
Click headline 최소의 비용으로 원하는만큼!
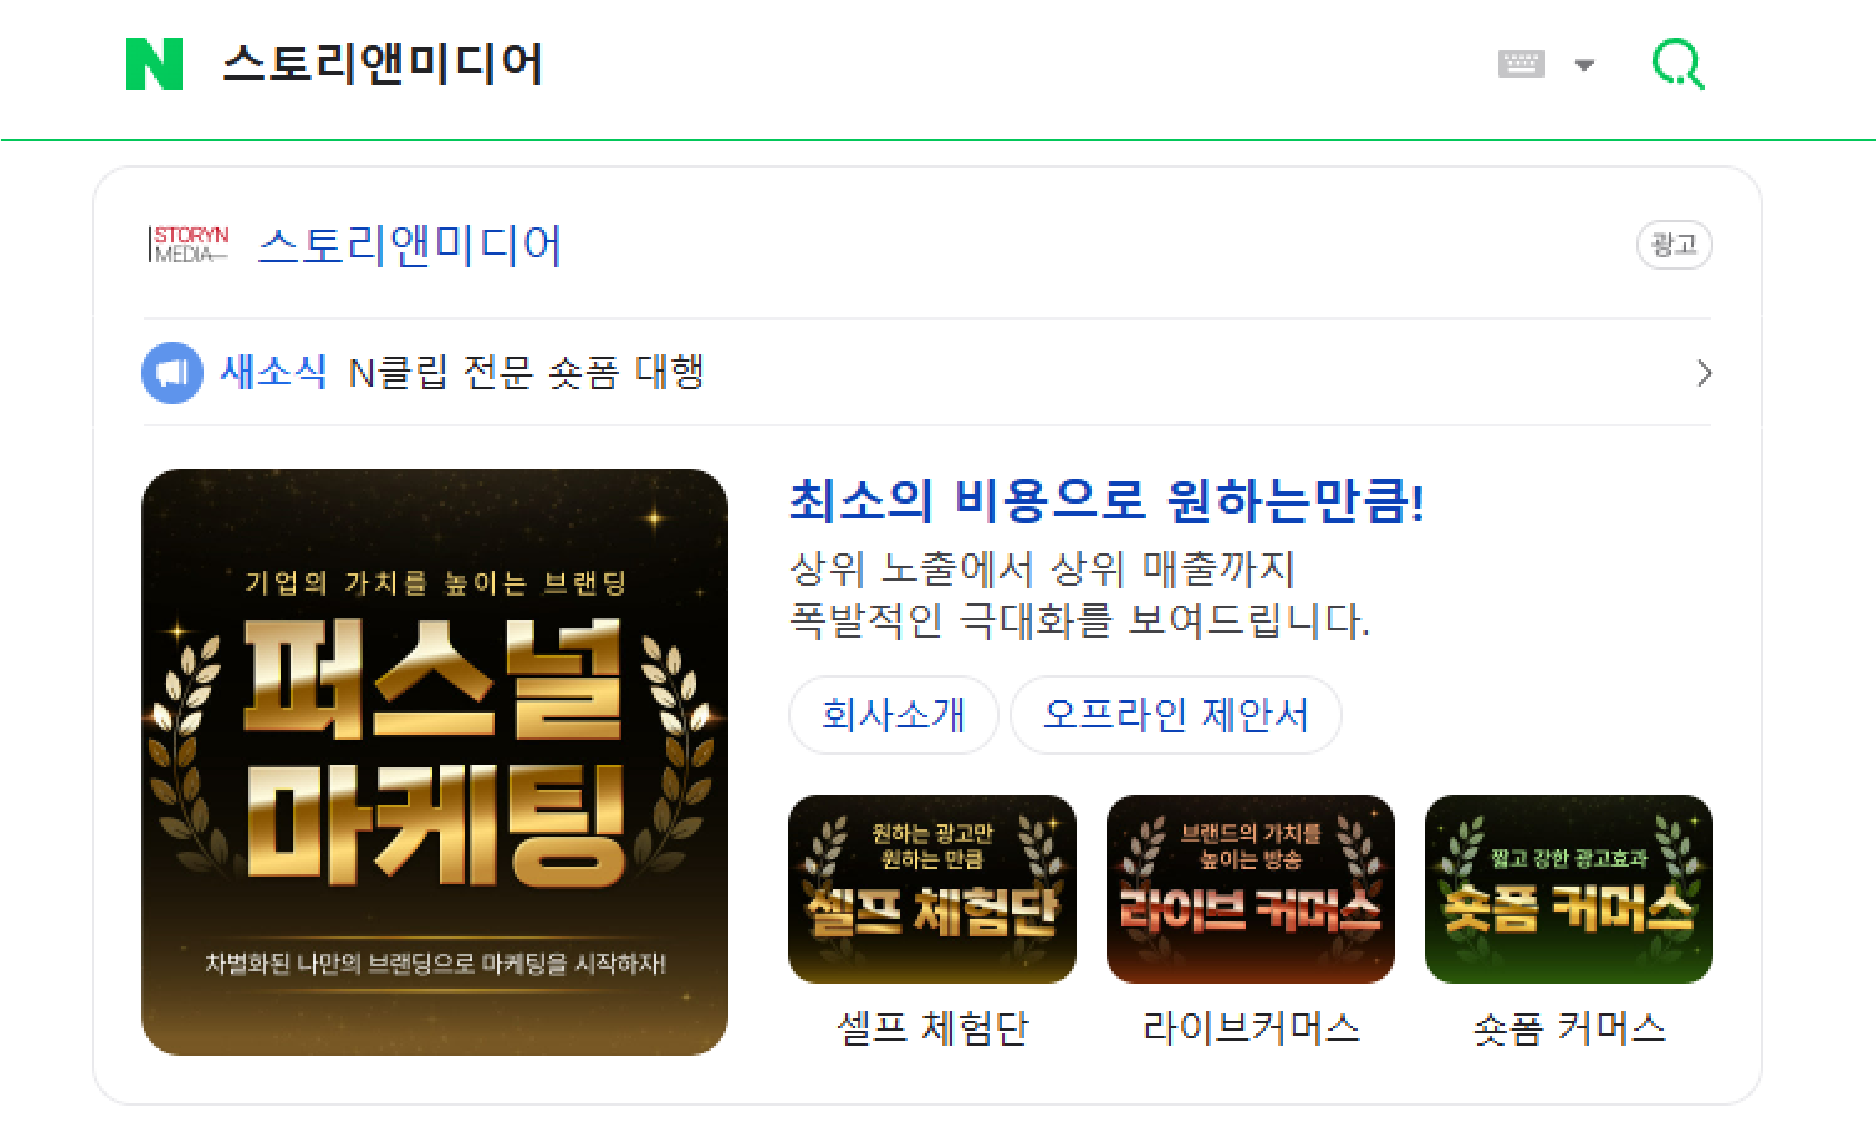1107,500
